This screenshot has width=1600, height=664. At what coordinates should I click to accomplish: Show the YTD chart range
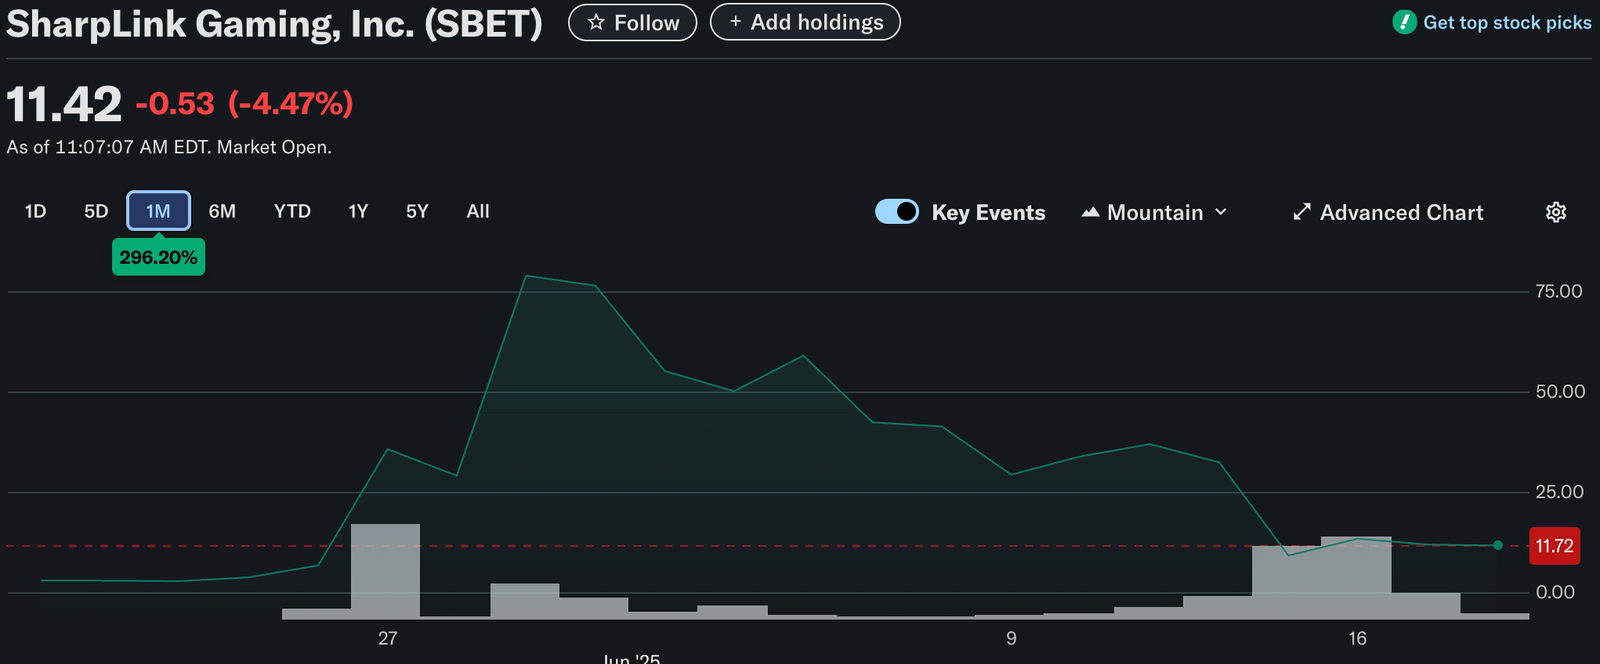[292, 211]
